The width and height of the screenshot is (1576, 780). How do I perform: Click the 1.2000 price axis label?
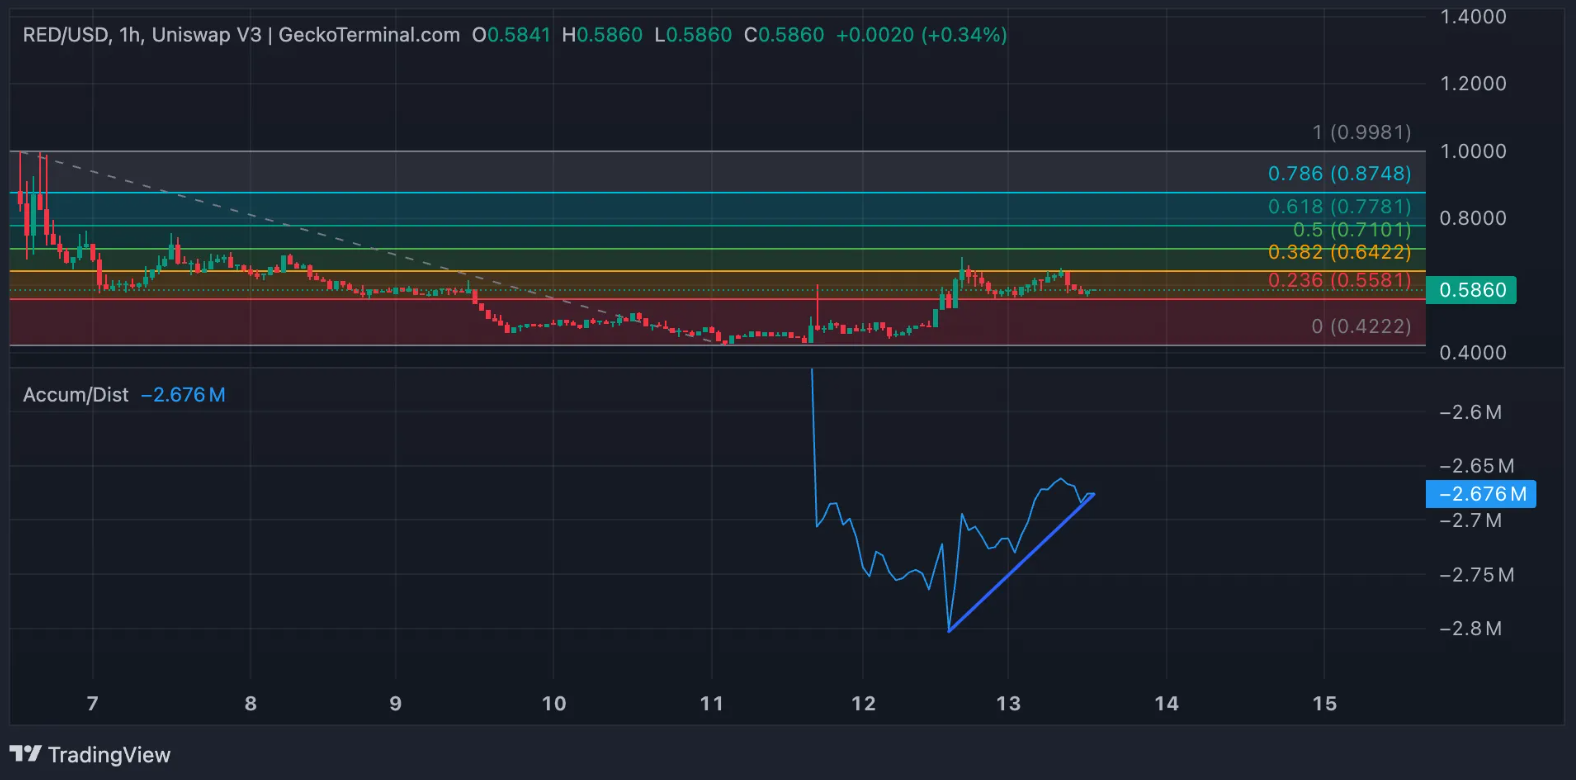[1472, 83]
